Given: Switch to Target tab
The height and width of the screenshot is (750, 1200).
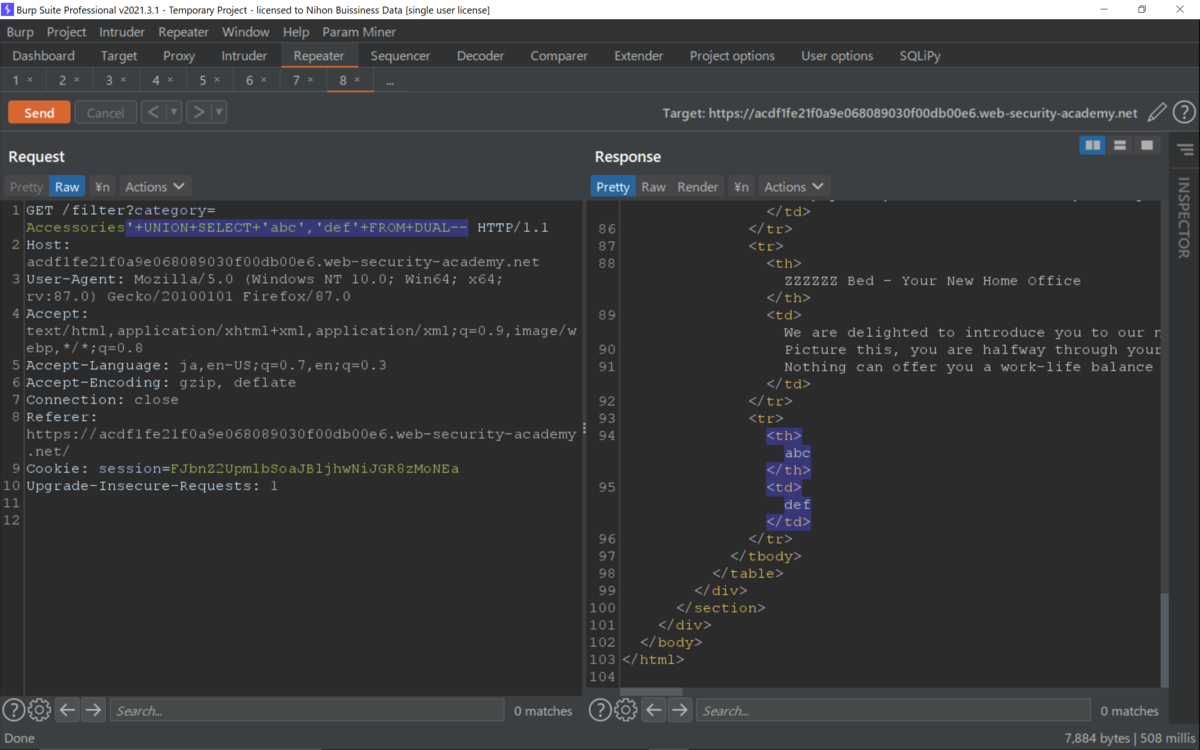Looking at the screenshot, I should tap(119, 56).
